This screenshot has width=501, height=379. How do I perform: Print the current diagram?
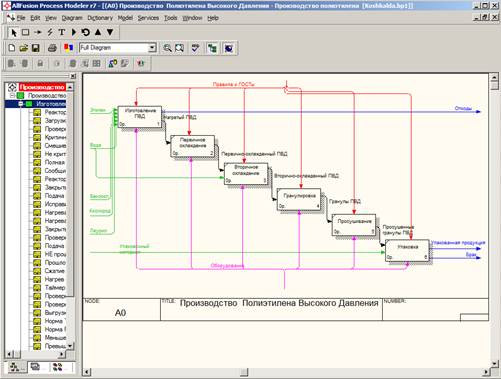coord(52,48)
